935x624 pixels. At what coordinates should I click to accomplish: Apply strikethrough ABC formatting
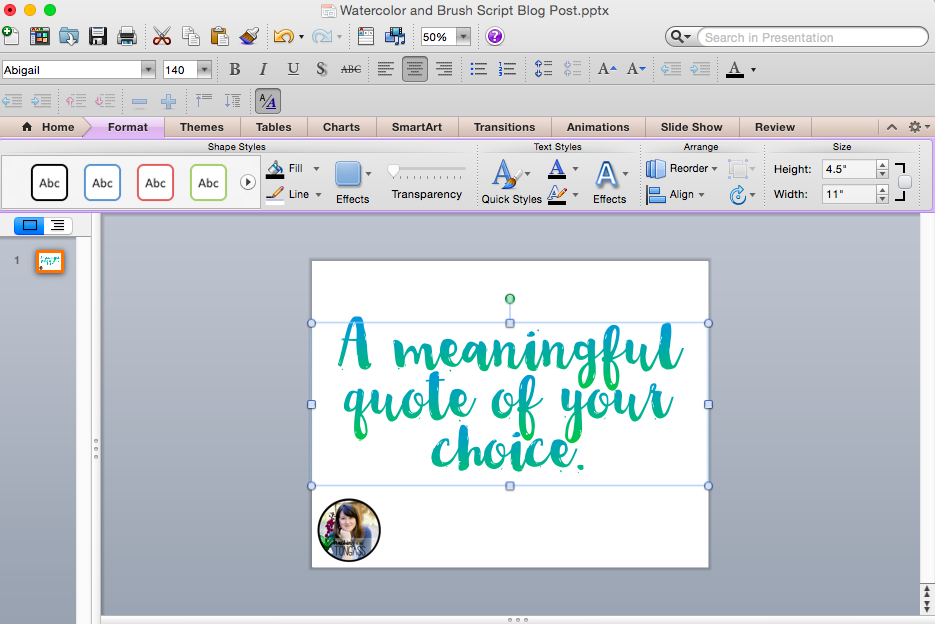coord(351,69)
